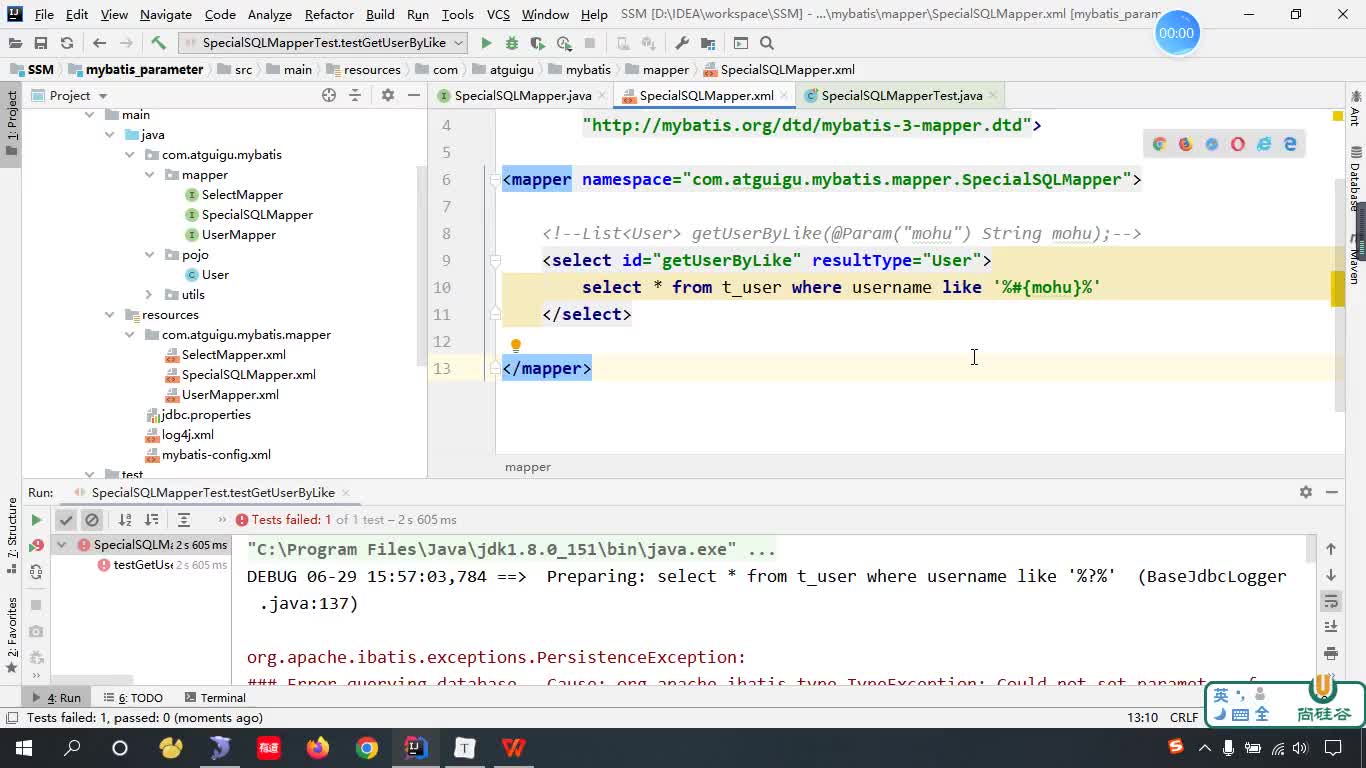
Task: Open in Edge browser icon
Action: 1290,144
